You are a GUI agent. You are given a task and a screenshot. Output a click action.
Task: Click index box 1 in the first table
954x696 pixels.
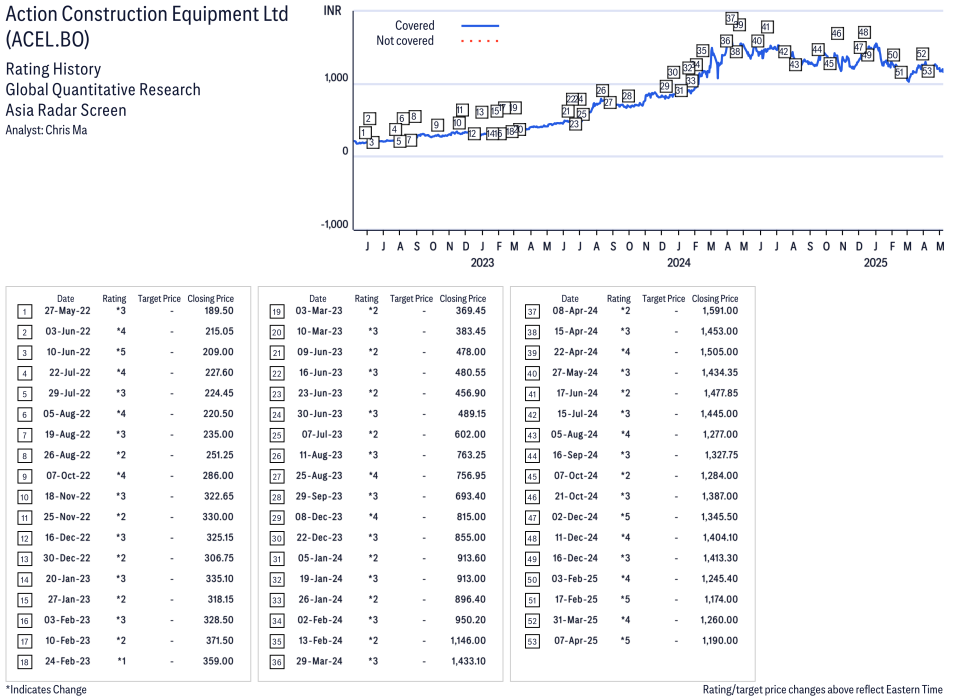click(x=24, y=312)
